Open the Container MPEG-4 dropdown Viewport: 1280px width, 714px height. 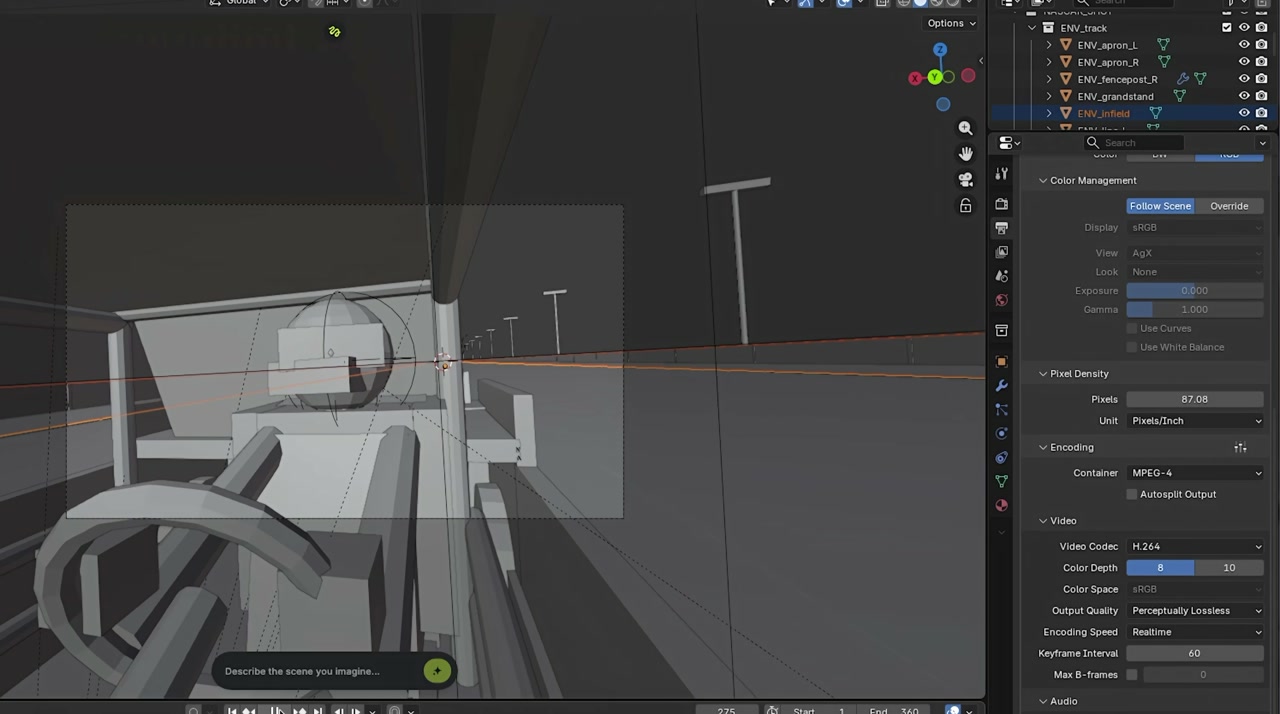coord(1195,473)
